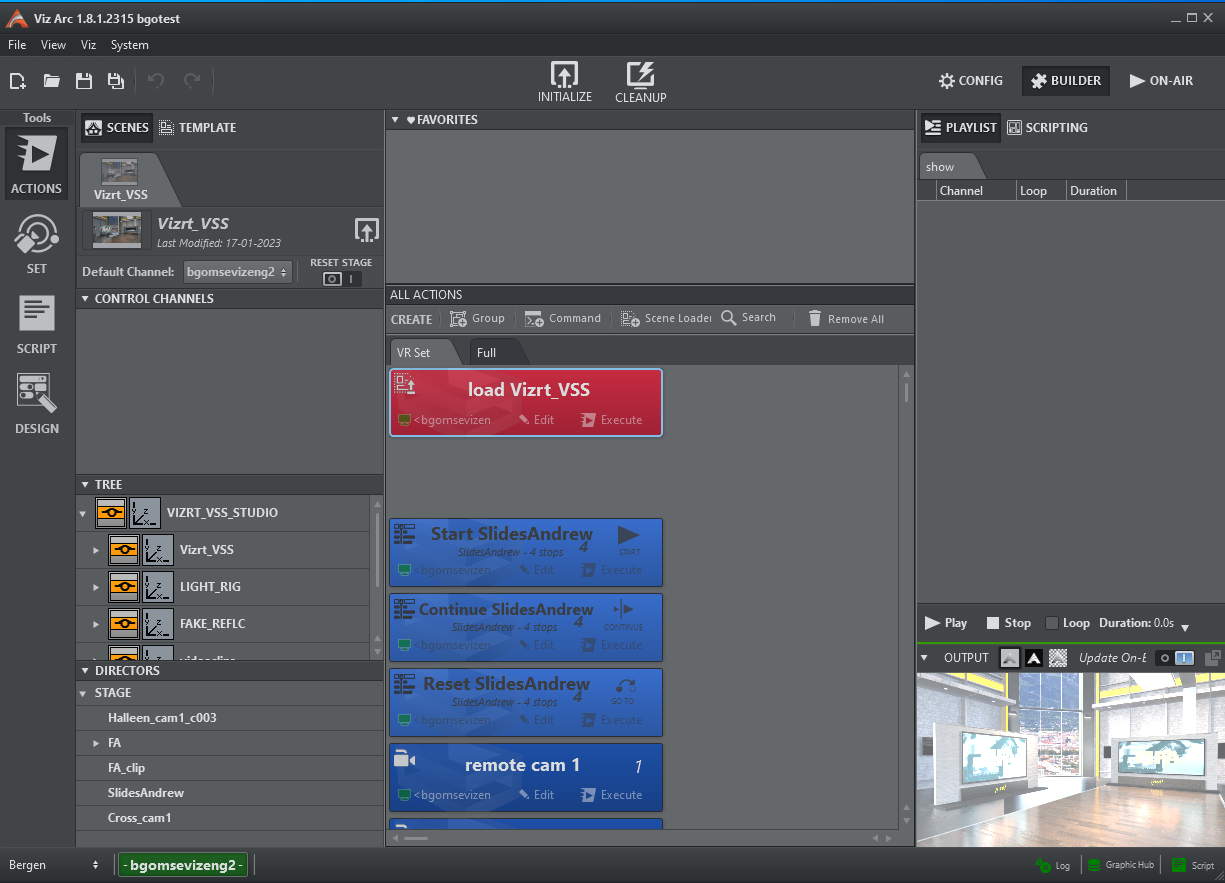This screenshot has width=1225, height=883.
Task: Switch to On-Air mode
Action: pos(1161,81)
